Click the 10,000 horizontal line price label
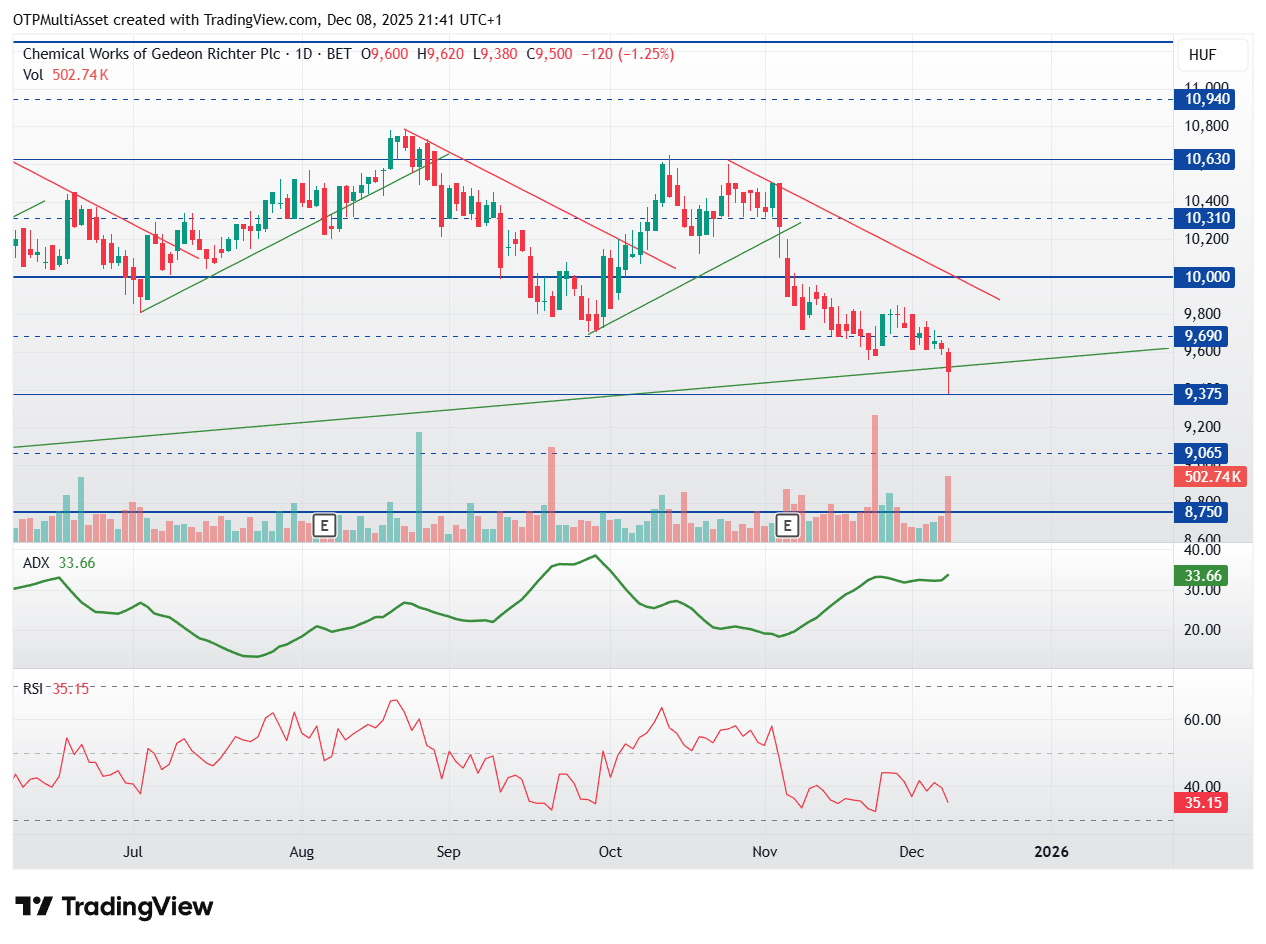Screen dimensions: 1266x944 click(1207, 277)
